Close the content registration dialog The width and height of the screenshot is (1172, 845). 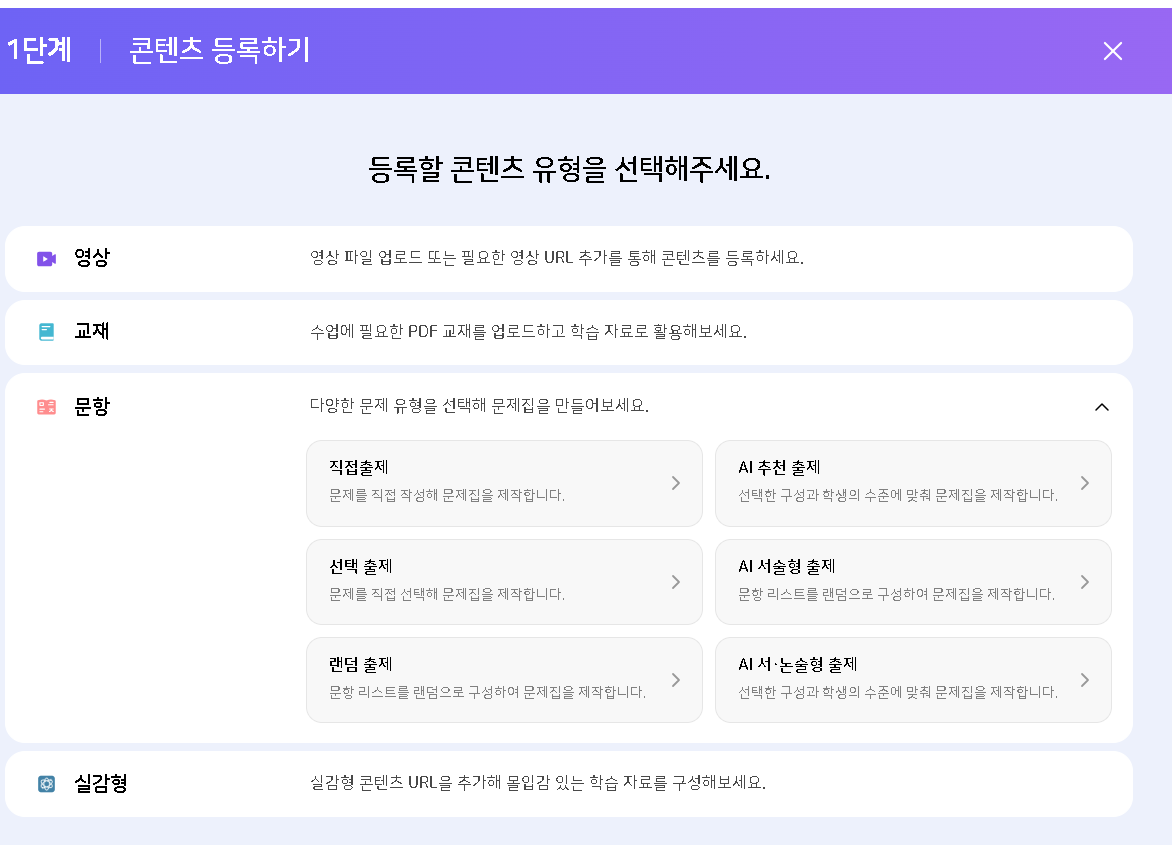(1112, 51)
